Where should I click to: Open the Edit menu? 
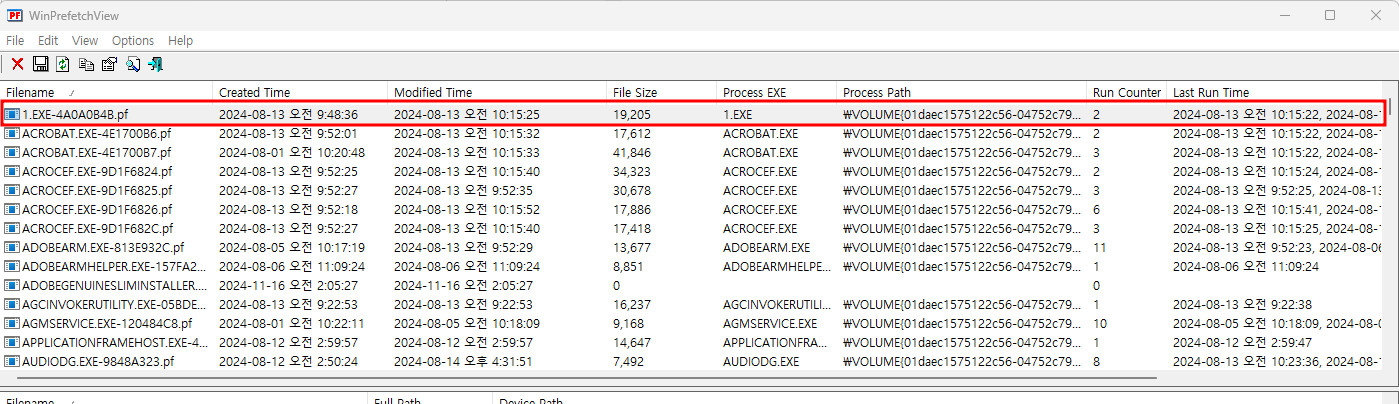(48, 41)
